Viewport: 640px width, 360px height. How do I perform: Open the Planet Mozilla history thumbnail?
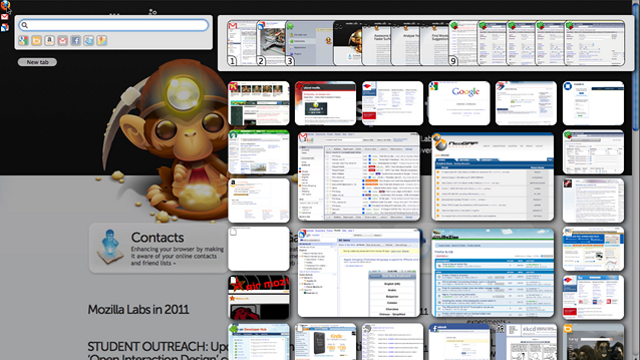coord(325,103)
